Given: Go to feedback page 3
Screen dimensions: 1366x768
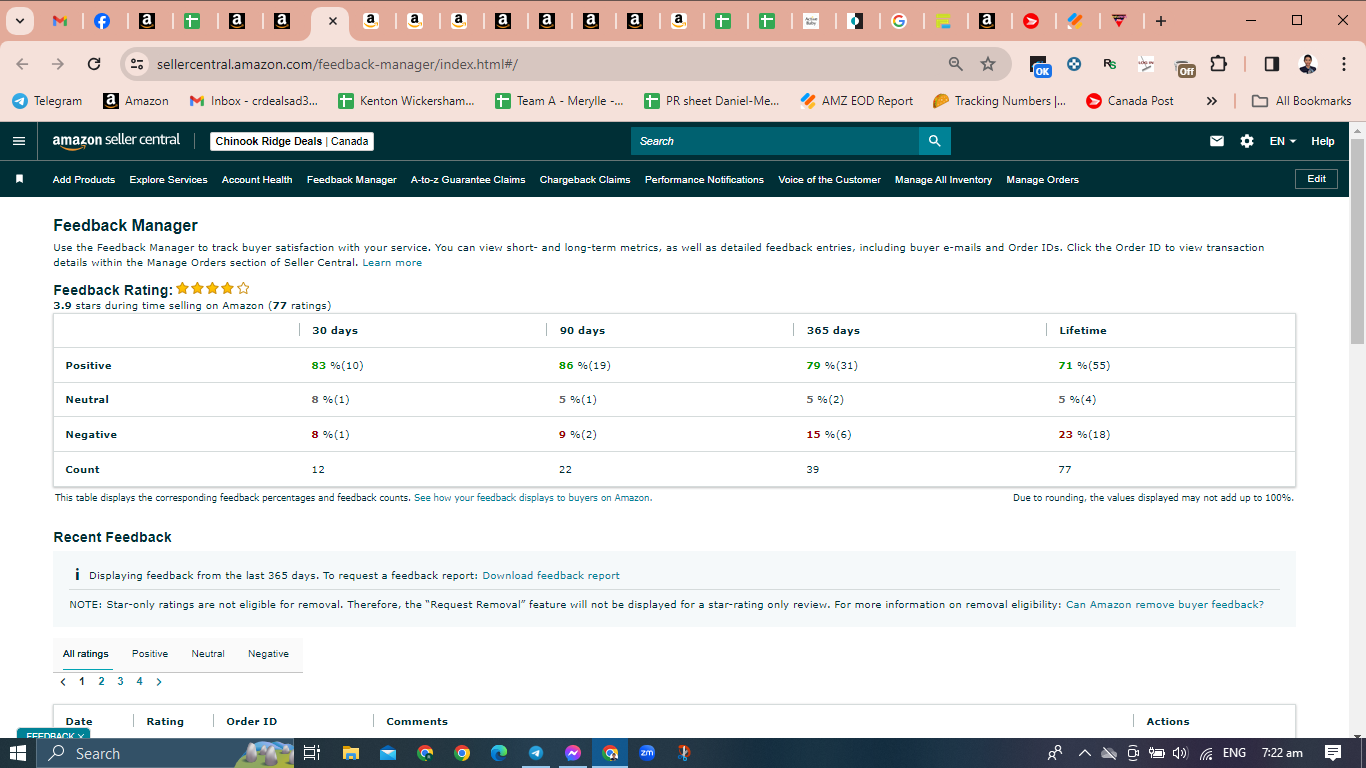Looking at the screenshot, I should point(120,681).
